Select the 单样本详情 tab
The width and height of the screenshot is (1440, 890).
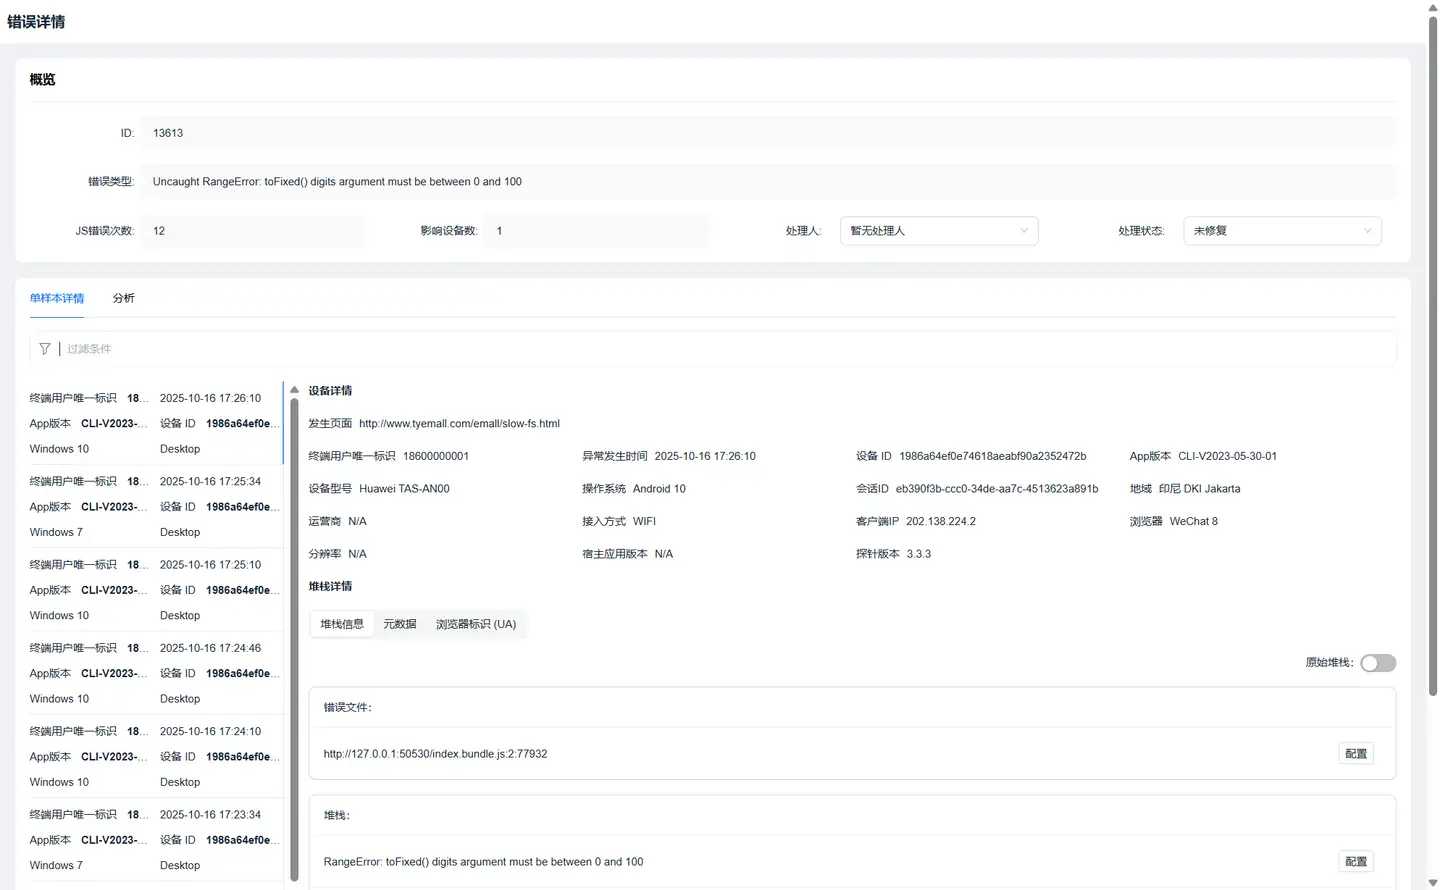(x=57, y=298)
